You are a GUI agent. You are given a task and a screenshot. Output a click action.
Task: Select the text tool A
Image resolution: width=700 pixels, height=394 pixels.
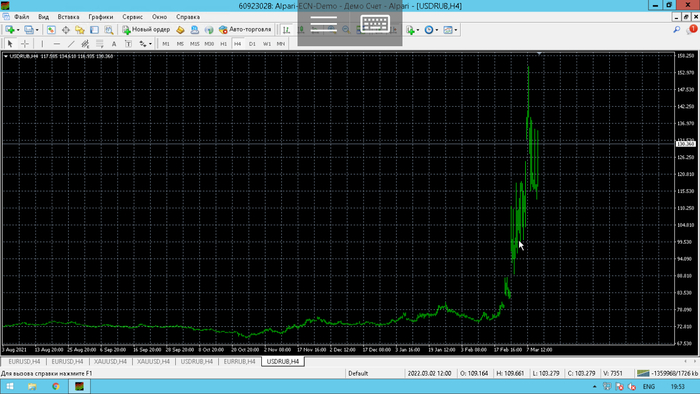[114, 44]
